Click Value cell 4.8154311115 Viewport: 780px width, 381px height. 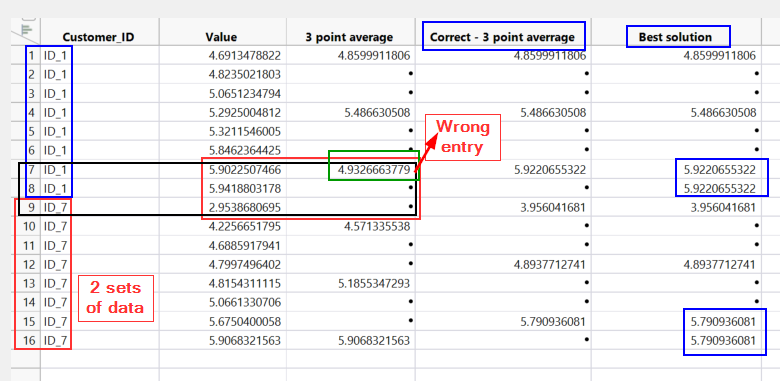[x=245, y=284]
